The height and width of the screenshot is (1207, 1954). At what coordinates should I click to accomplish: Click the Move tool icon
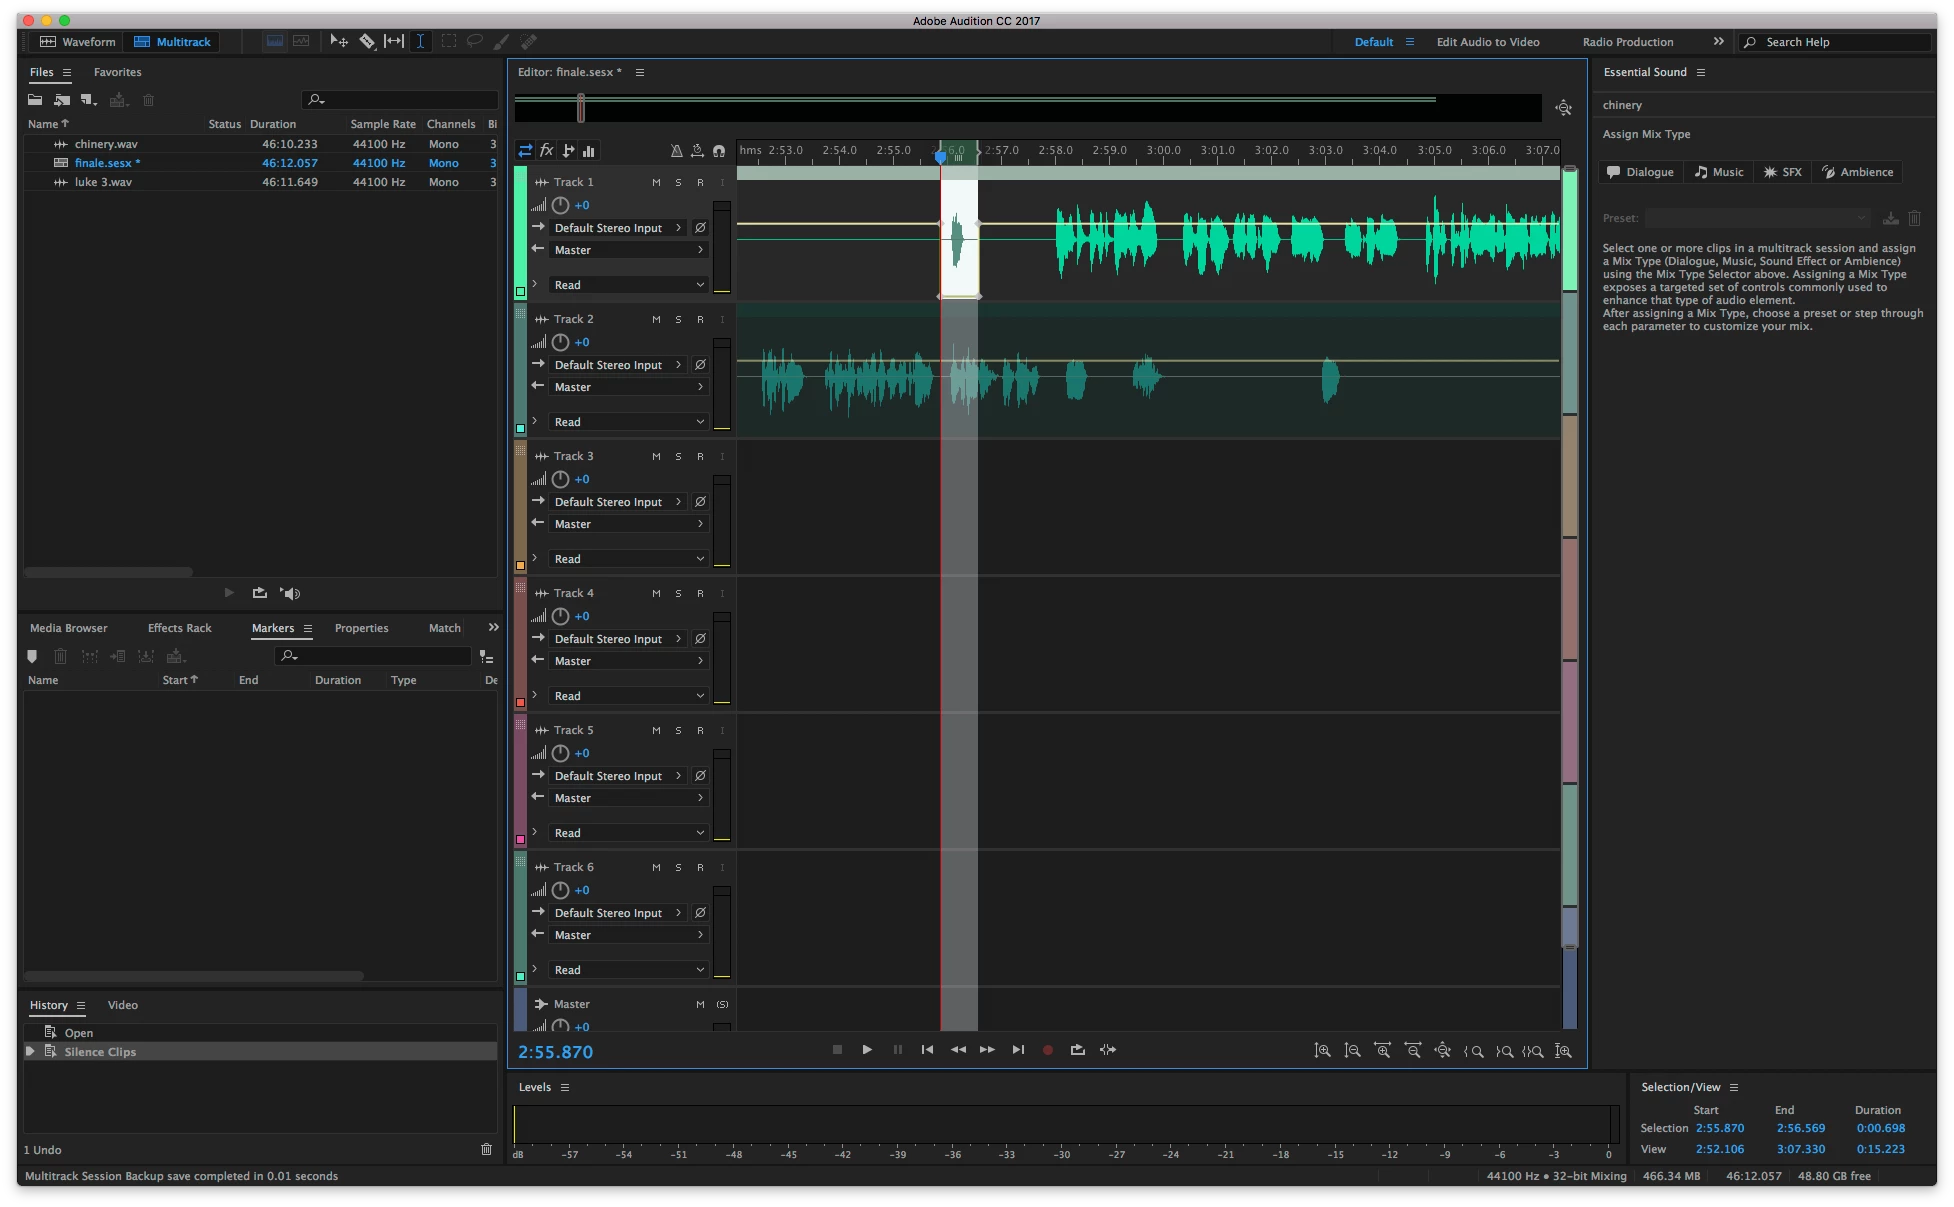tap(339, 41)
